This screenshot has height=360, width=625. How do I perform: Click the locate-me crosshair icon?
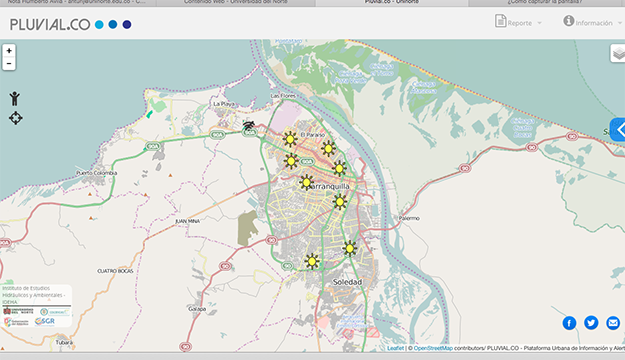[x=16, y=118]
